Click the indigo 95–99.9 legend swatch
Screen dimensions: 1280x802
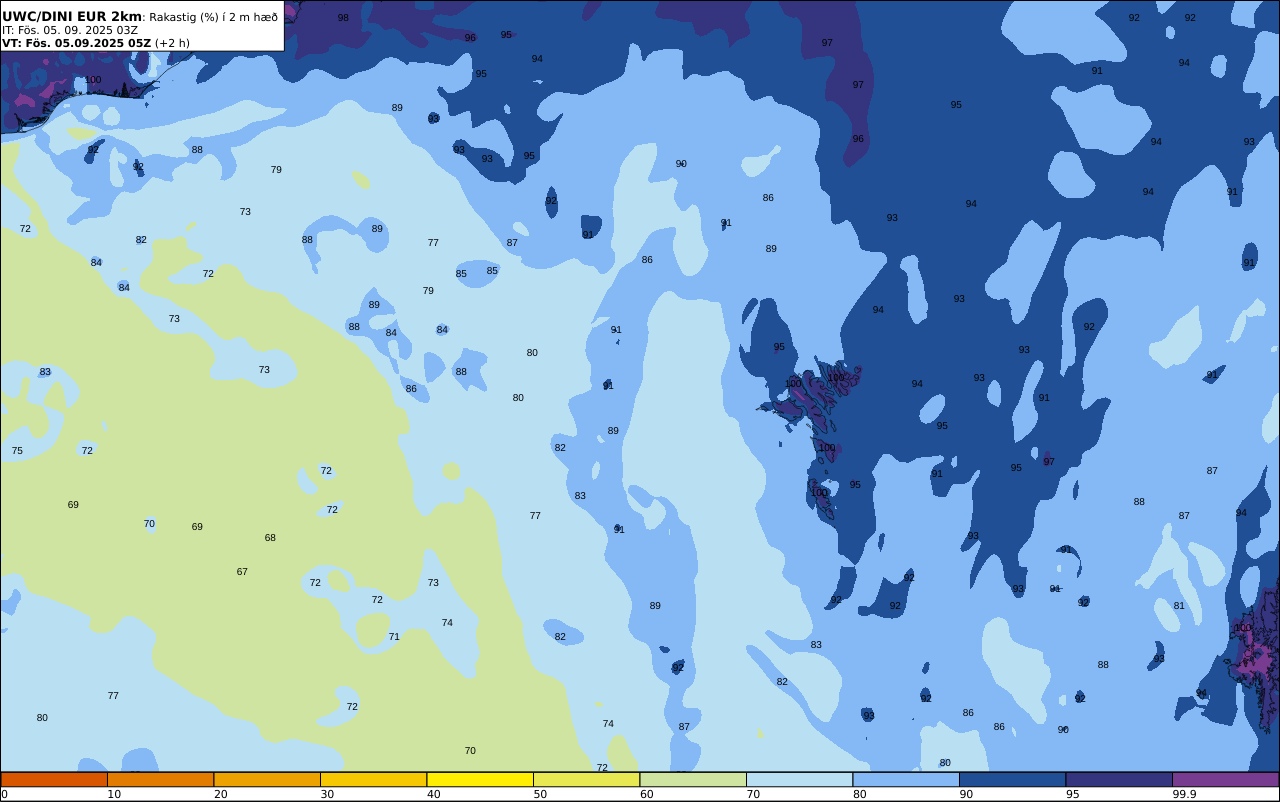(x=1119, y=779)
